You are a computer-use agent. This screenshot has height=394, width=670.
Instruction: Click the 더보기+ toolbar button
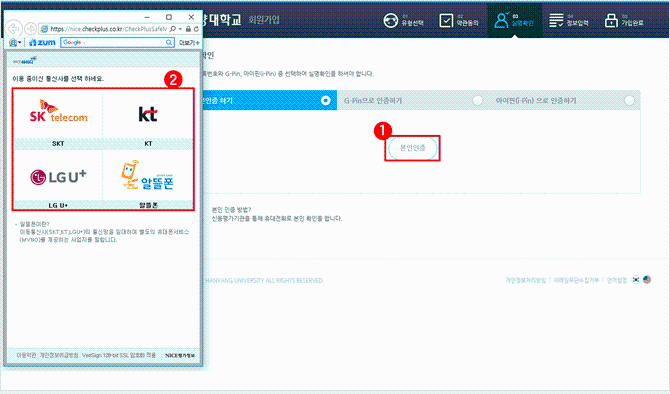pos(188,43)
